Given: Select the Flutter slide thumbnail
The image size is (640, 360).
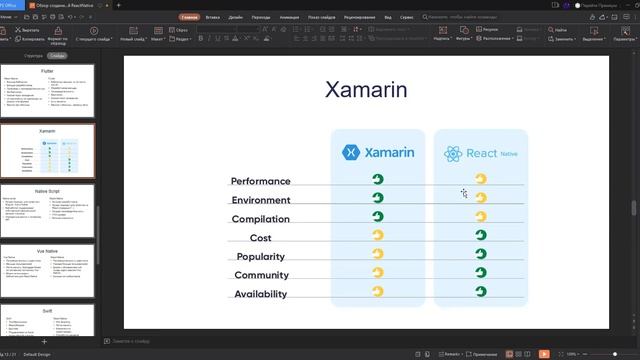Looking at the screenshot, I should tap(47, 91).
